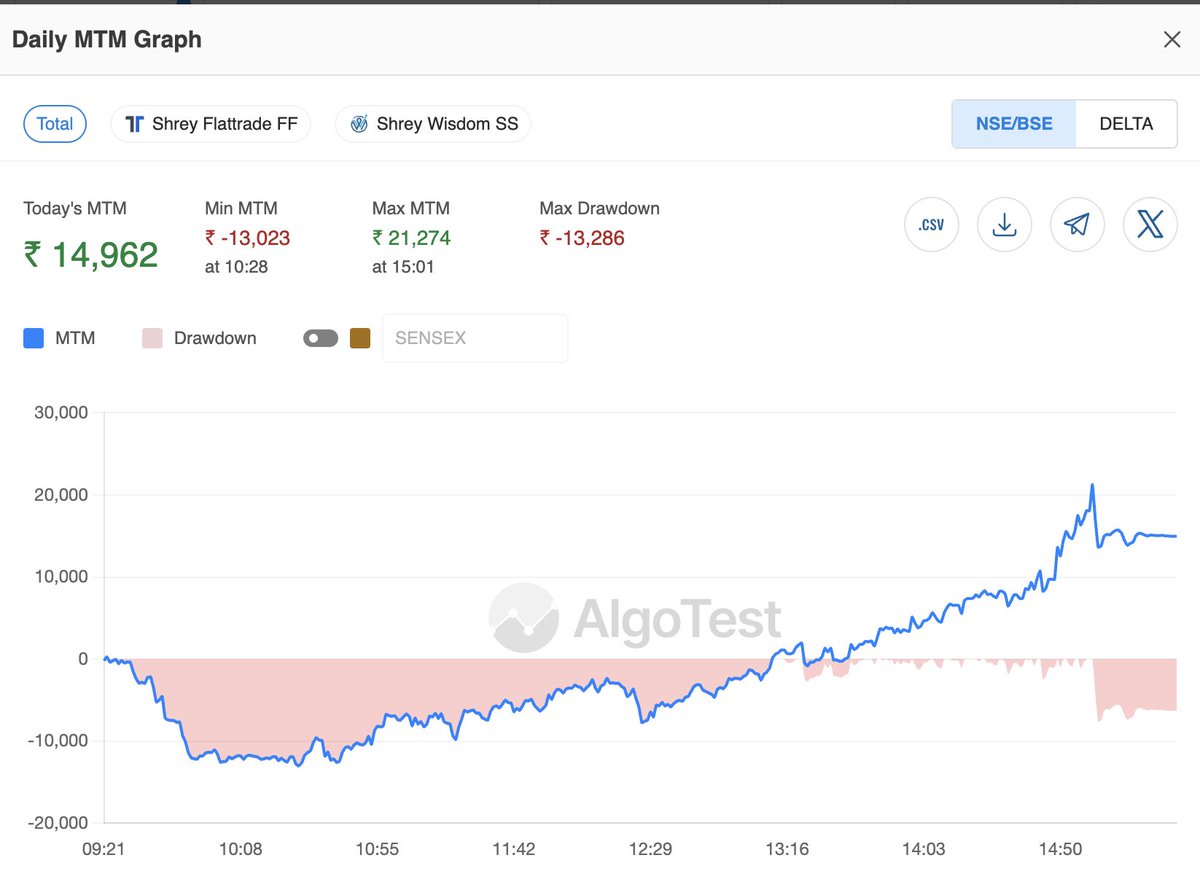Click Min MTM value ₹ -13,023
The height and width of the screenshot is (882, 1200).
tap(248, 238)
